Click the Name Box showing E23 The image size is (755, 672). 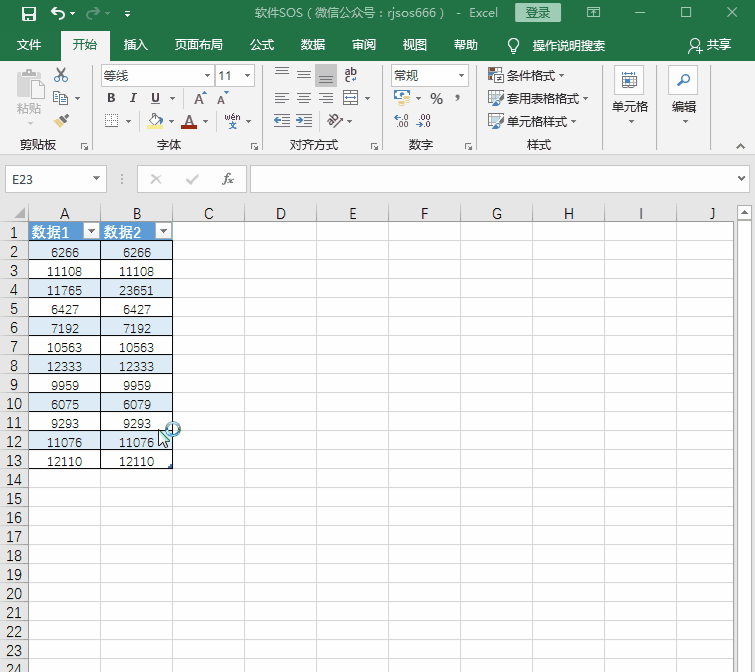56,179
